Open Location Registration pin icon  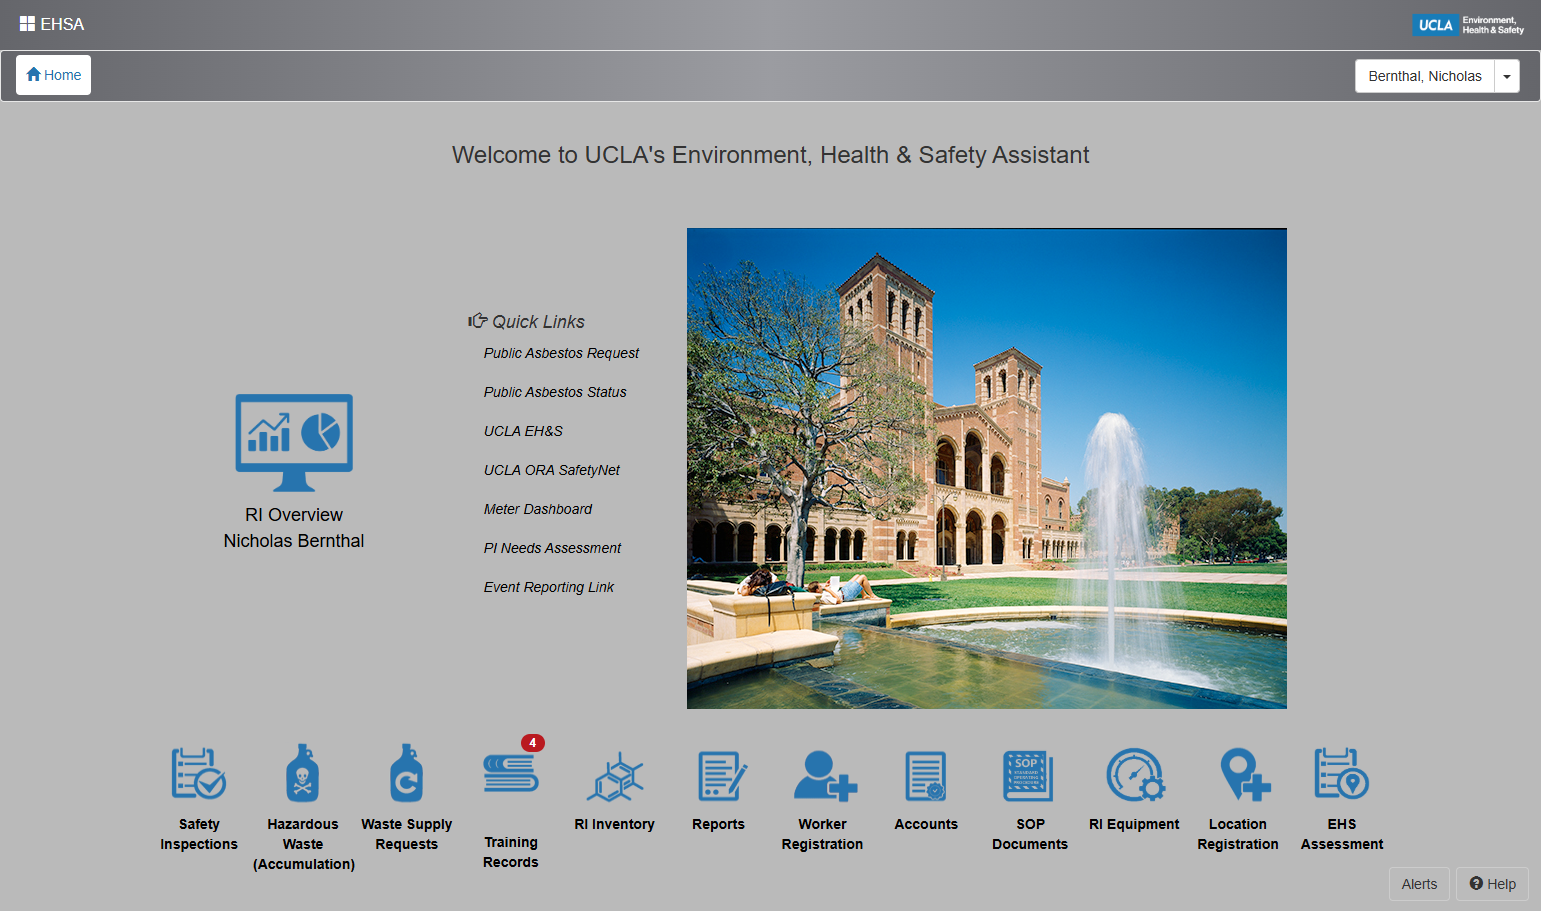tap(1245, 775)
